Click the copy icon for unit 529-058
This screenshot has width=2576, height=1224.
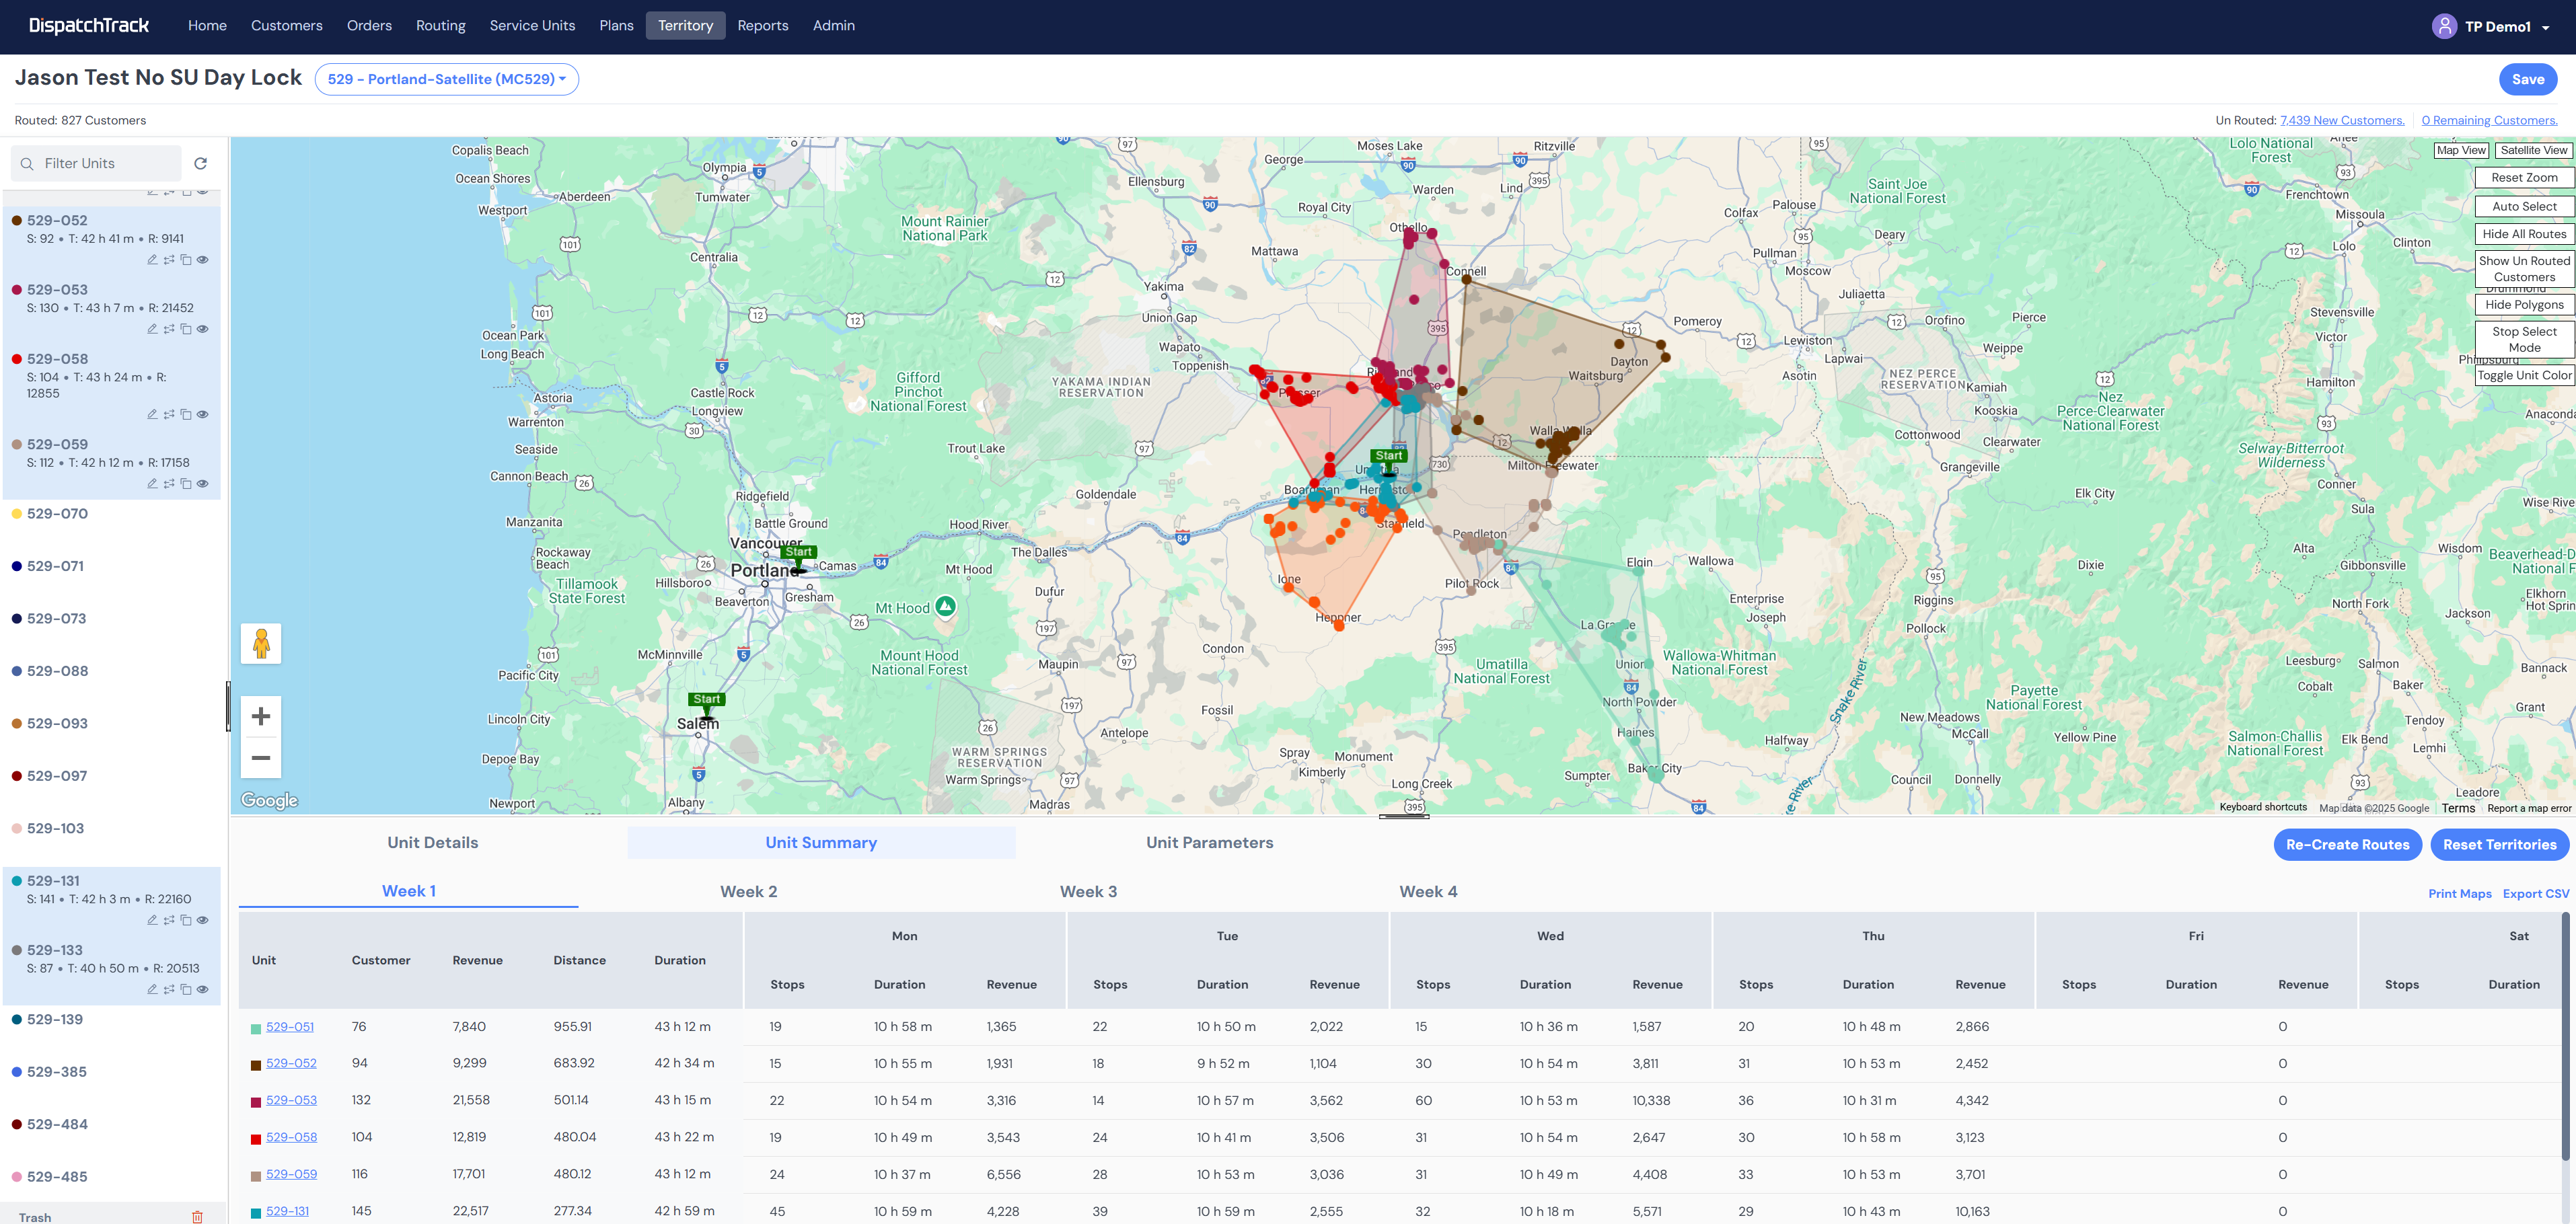pos(186,414)
